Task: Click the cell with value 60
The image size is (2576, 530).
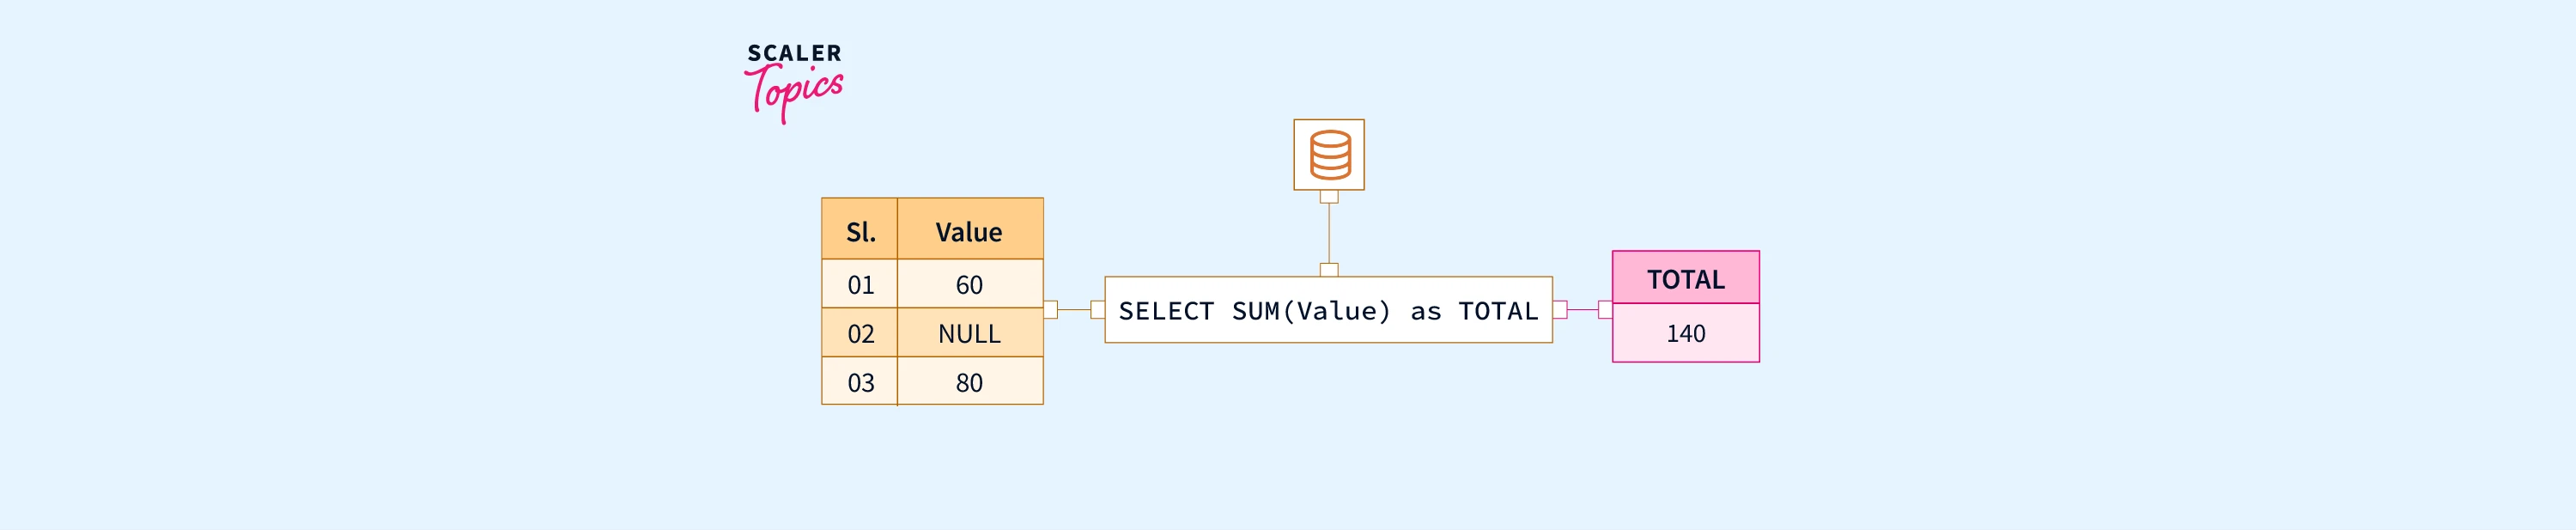Action: coord(969,285)
